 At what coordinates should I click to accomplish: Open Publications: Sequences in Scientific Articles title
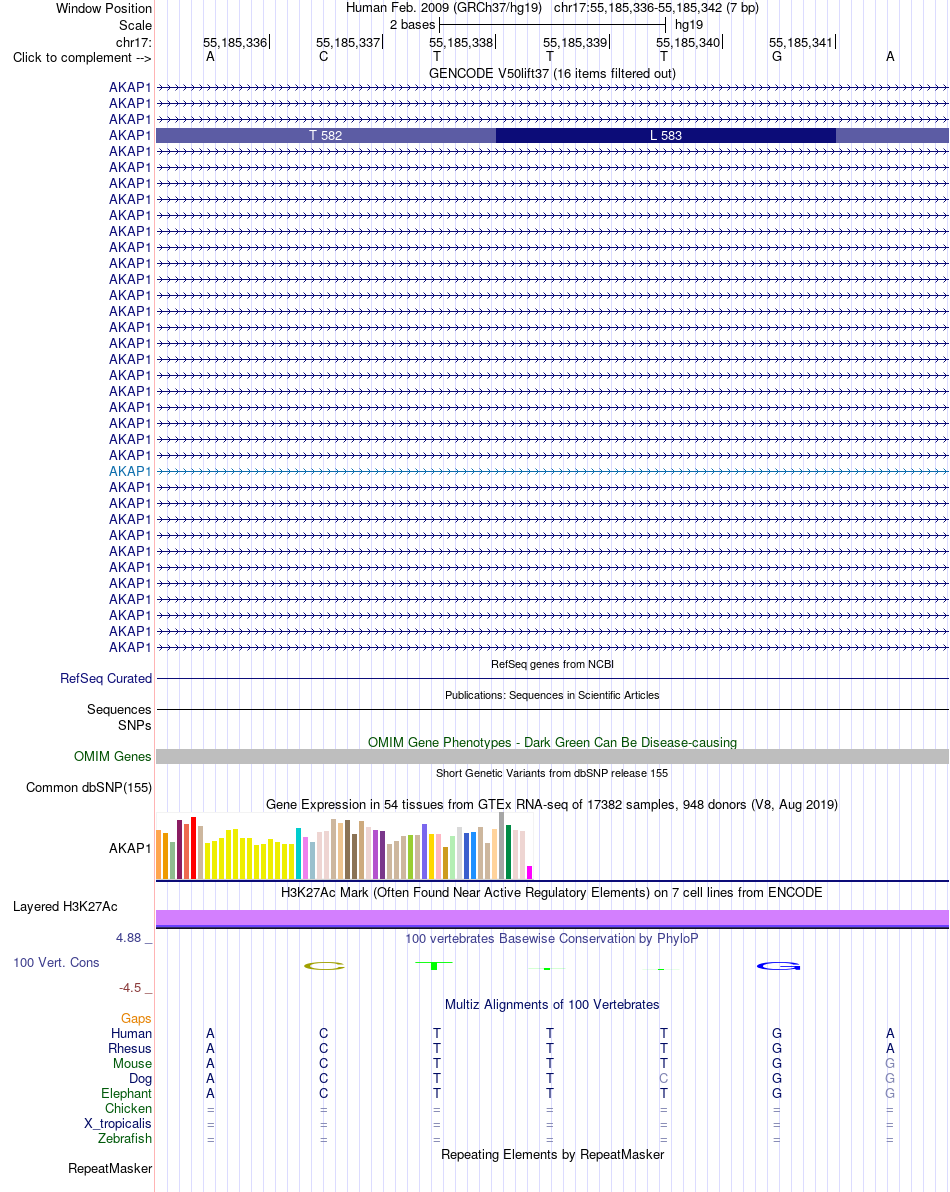(552, 696)
